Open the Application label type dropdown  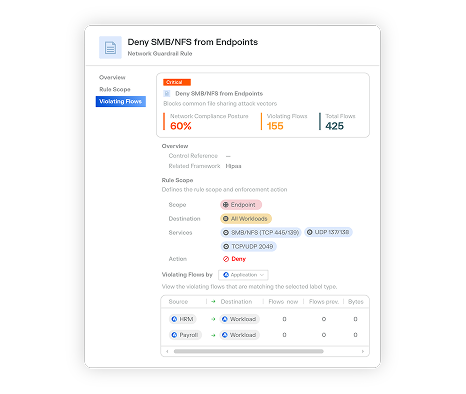243,275
